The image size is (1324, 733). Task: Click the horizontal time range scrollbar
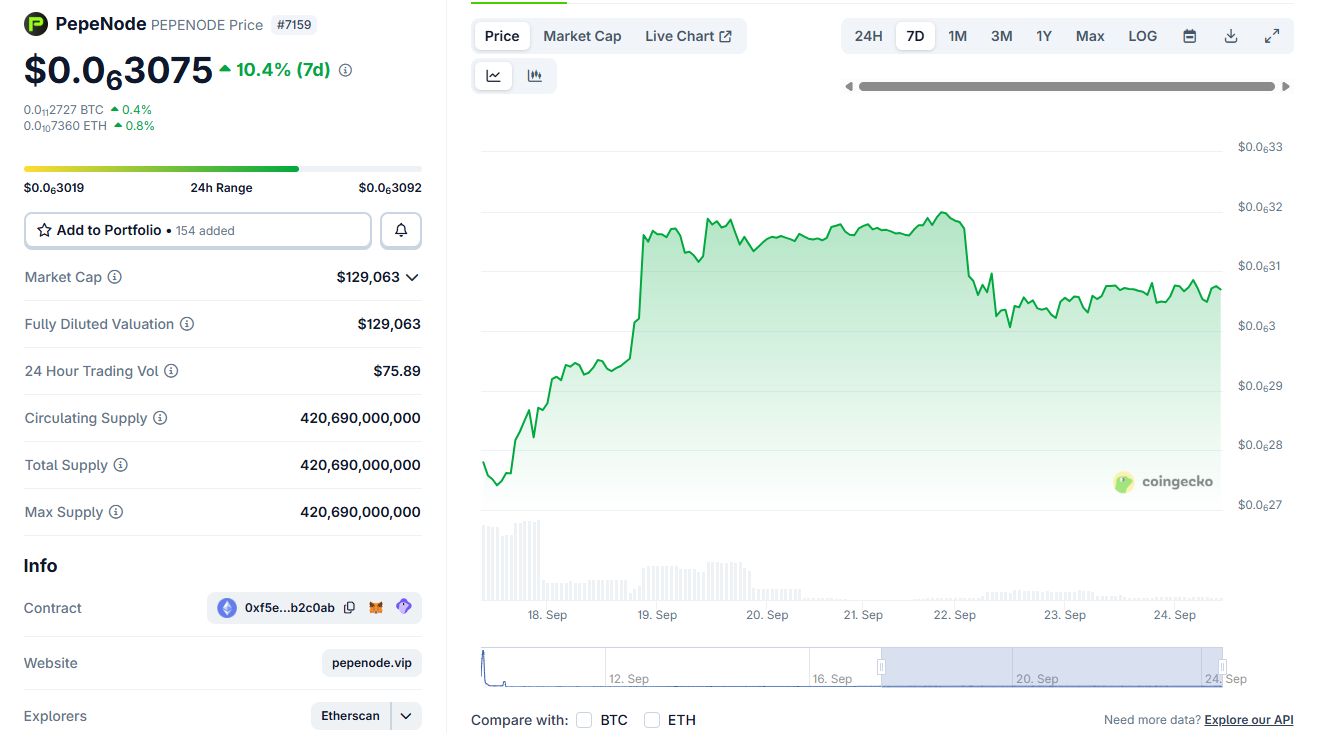pyautogui.click(x=1067, y=87)
